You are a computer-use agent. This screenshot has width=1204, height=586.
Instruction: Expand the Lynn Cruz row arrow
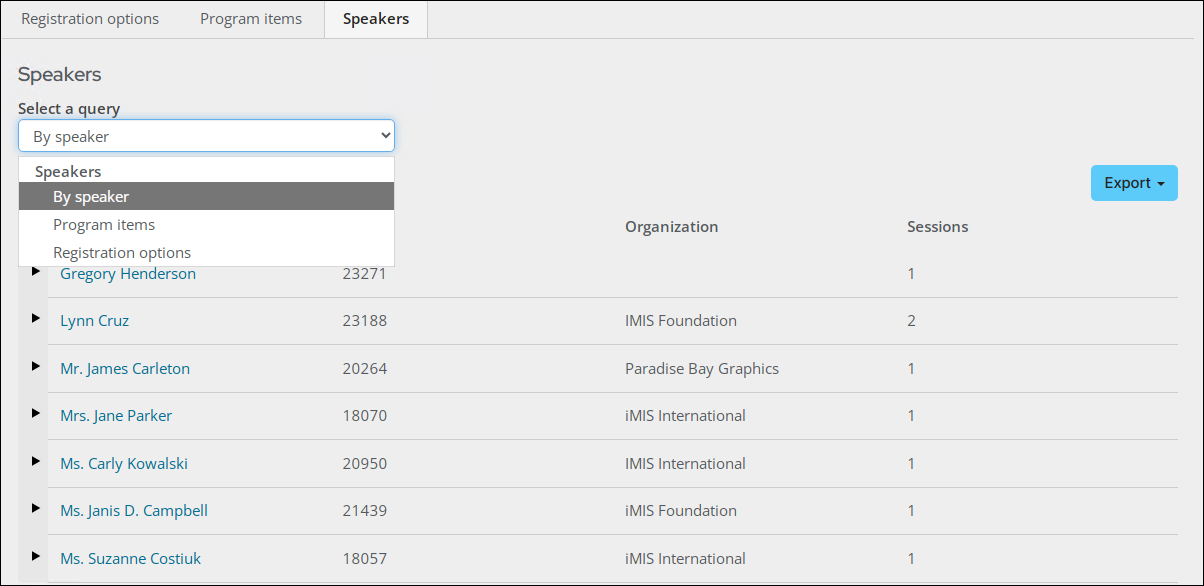point(36,318)
